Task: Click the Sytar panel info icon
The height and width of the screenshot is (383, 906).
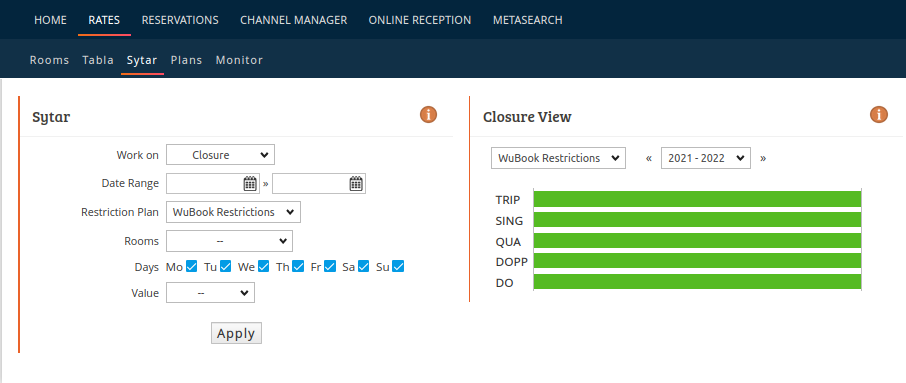Action: point(428,115)
